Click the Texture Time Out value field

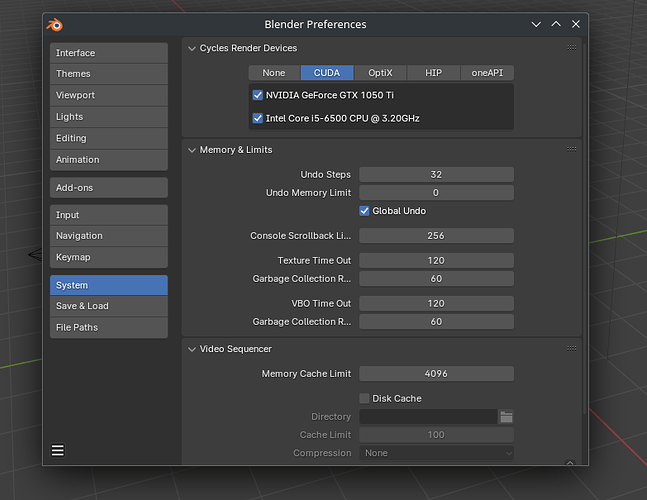click(437, 260)
